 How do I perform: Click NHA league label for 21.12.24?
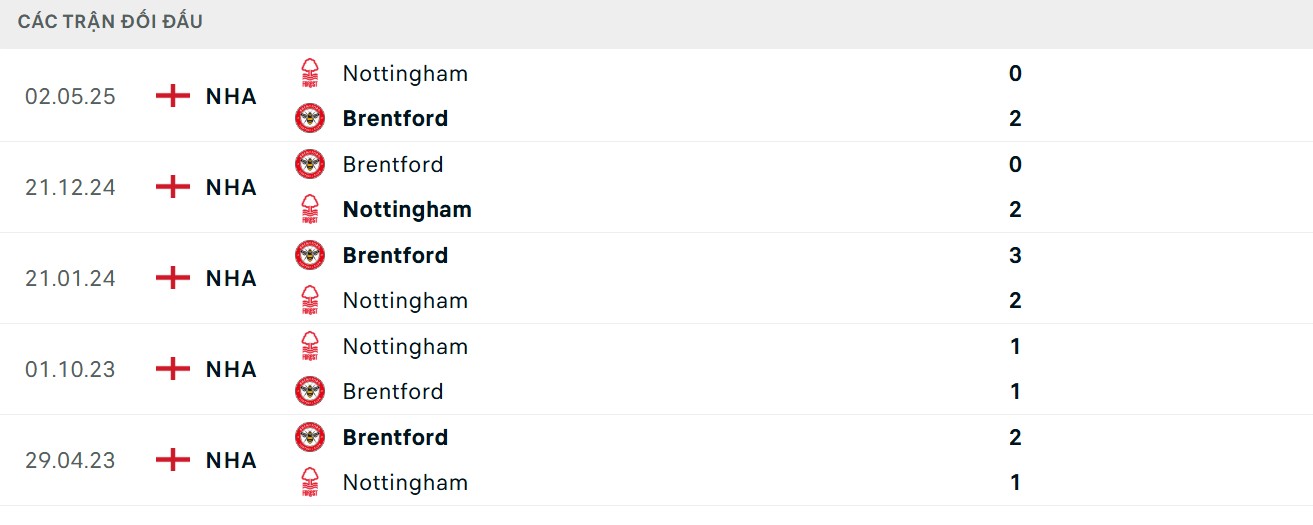(231, 187)
